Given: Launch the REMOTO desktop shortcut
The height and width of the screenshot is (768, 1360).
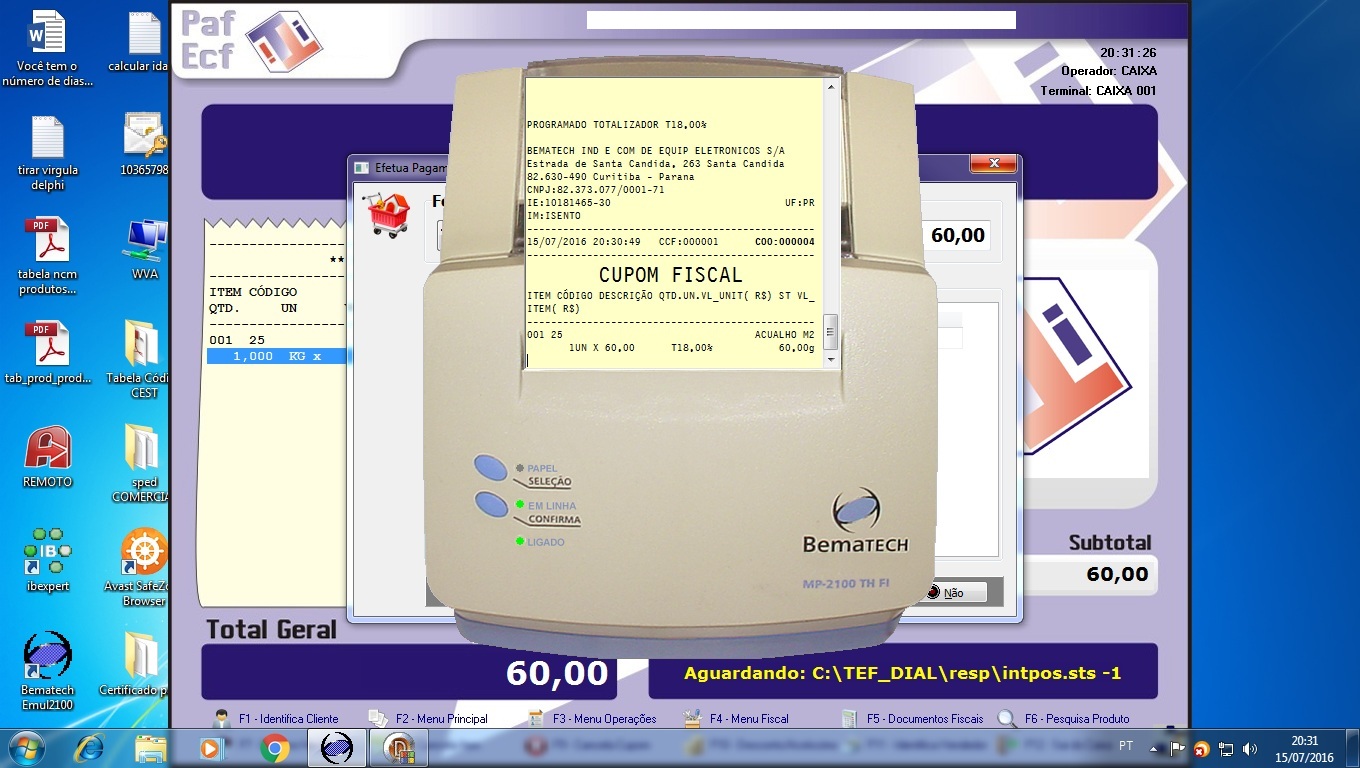Looking at the screenshot, I should (x=47, y=457).
